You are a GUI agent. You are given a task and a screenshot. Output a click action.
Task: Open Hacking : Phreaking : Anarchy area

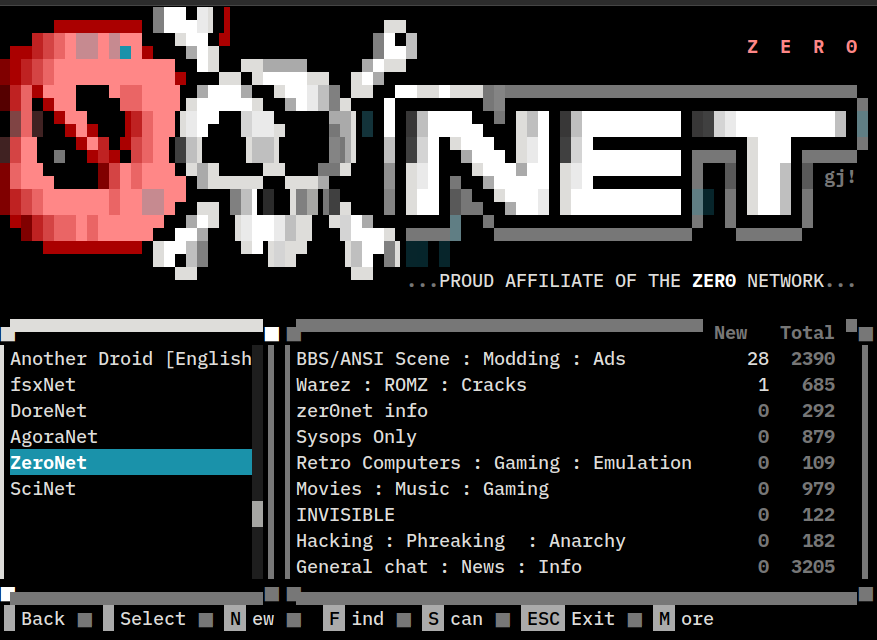460,541
